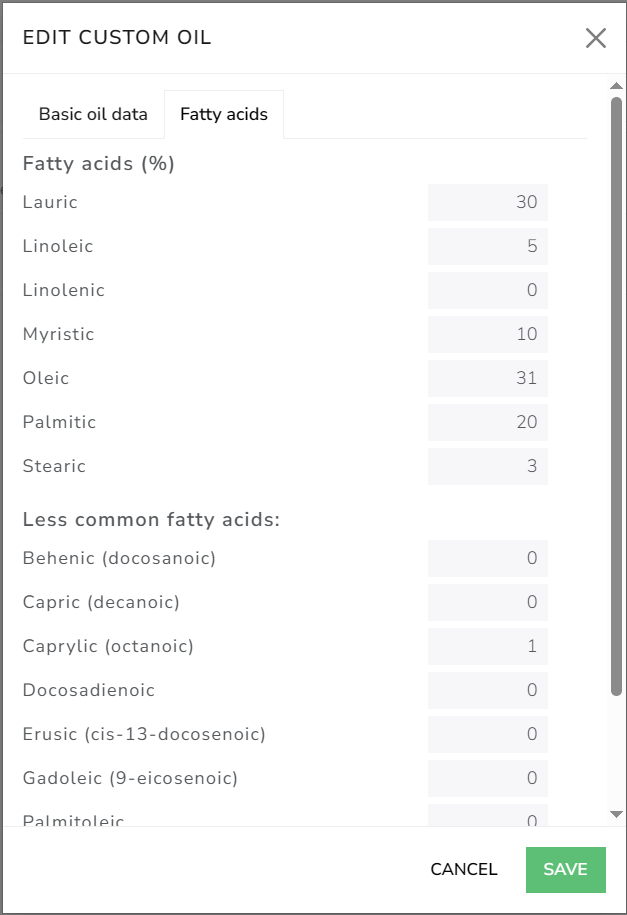This screenshot has height=915, width=627.
Task: Close the Edit Custom Oil dialog
Action: point(596,38)
